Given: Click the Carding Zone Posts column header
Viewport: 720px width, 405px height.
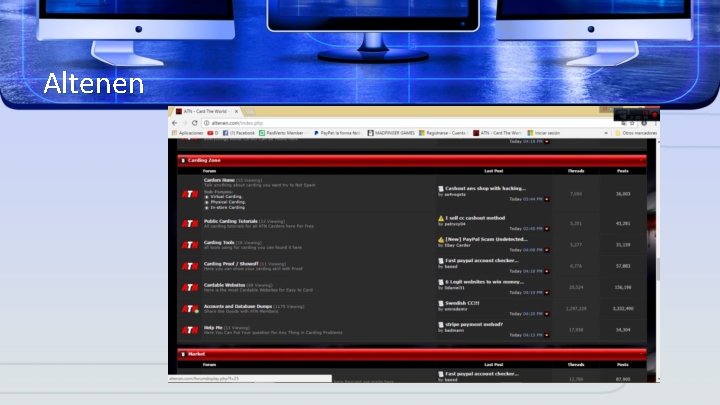Looking at the screenshot, I should (623, 171).
